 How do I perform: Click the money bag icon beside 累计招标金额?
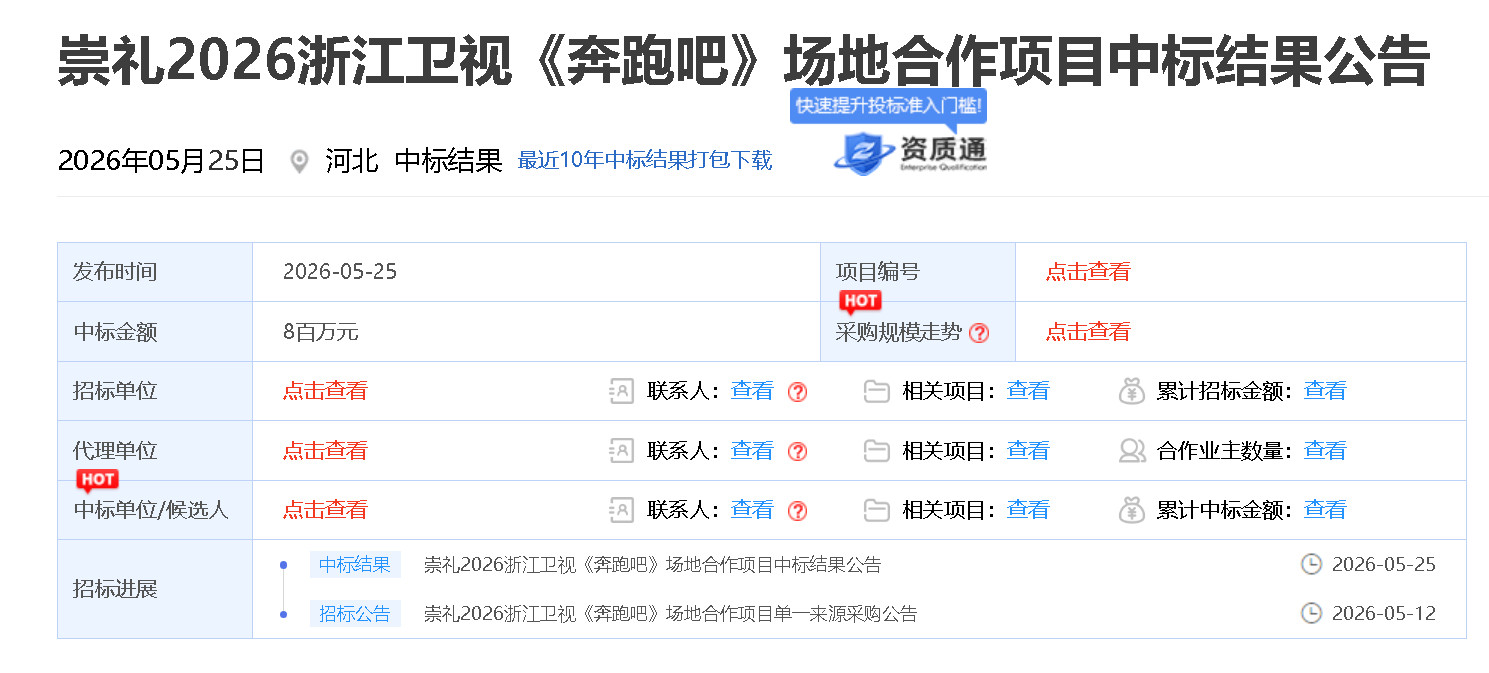coord(1131,391)
